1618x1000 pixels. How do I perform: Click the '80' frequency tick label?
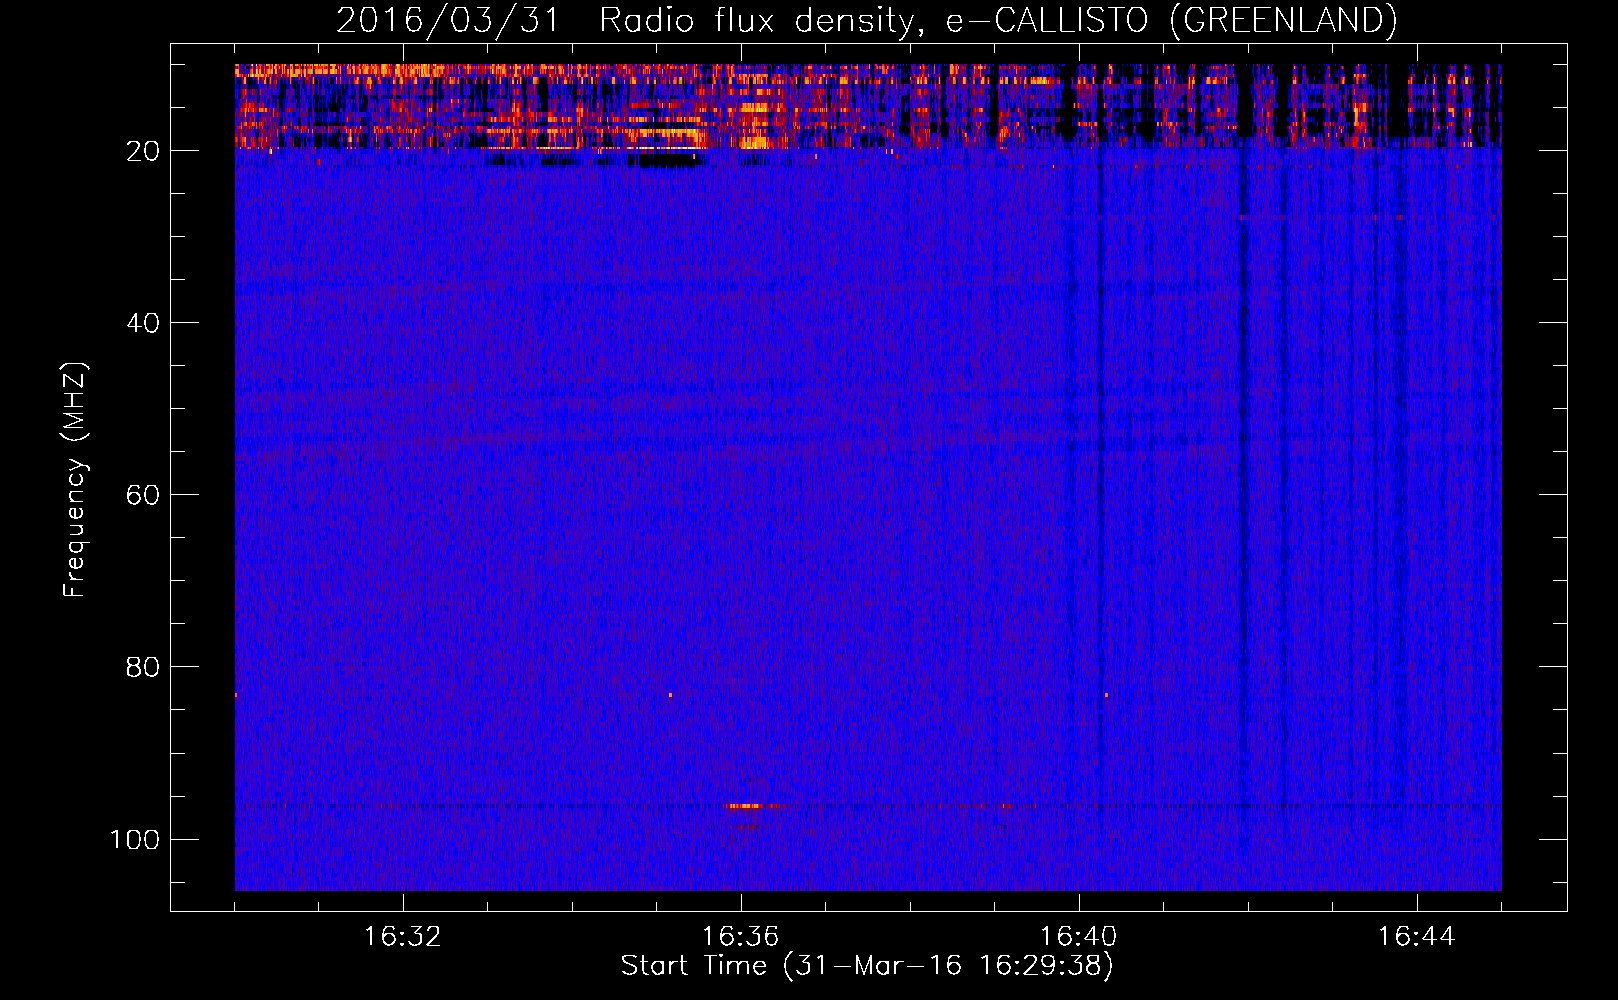[x=143, y=667]
